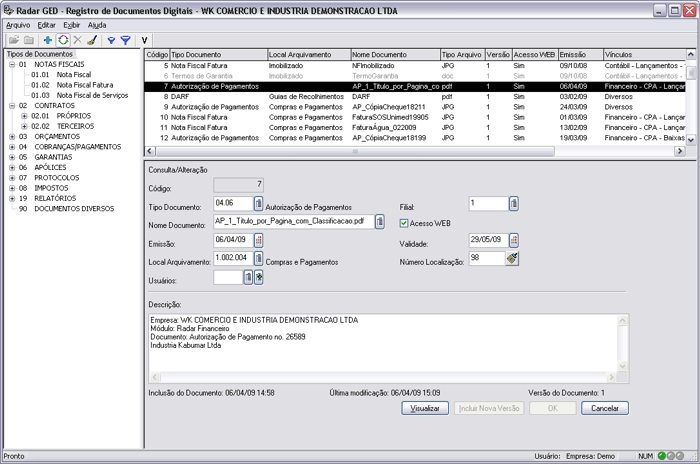Collapse the 01 NOTAS FISCAIS tree node
Viewport: 700px width, 464px height.
[11, 64]
